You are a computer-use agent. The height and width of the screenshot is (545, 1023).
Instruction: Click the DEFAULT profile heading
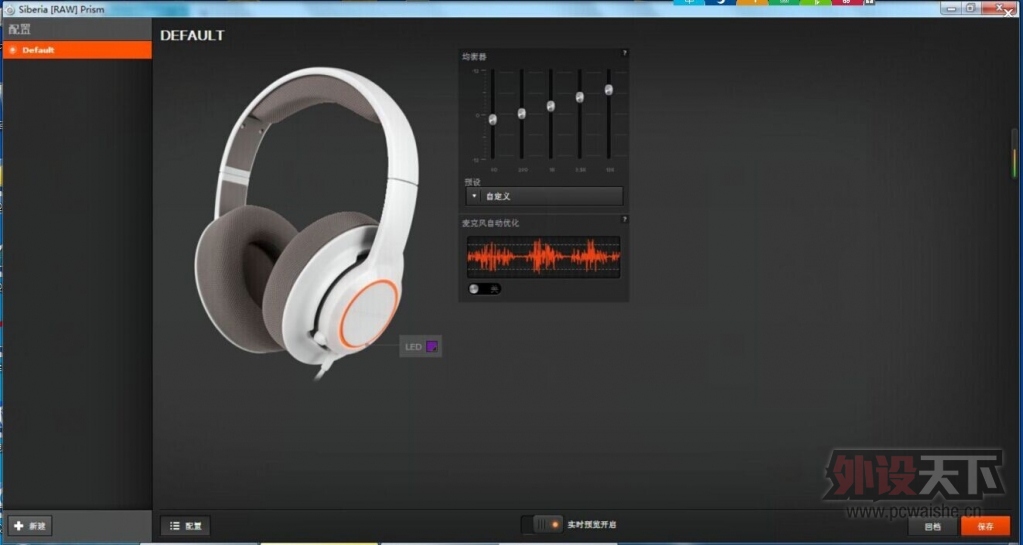coord(192,36)
